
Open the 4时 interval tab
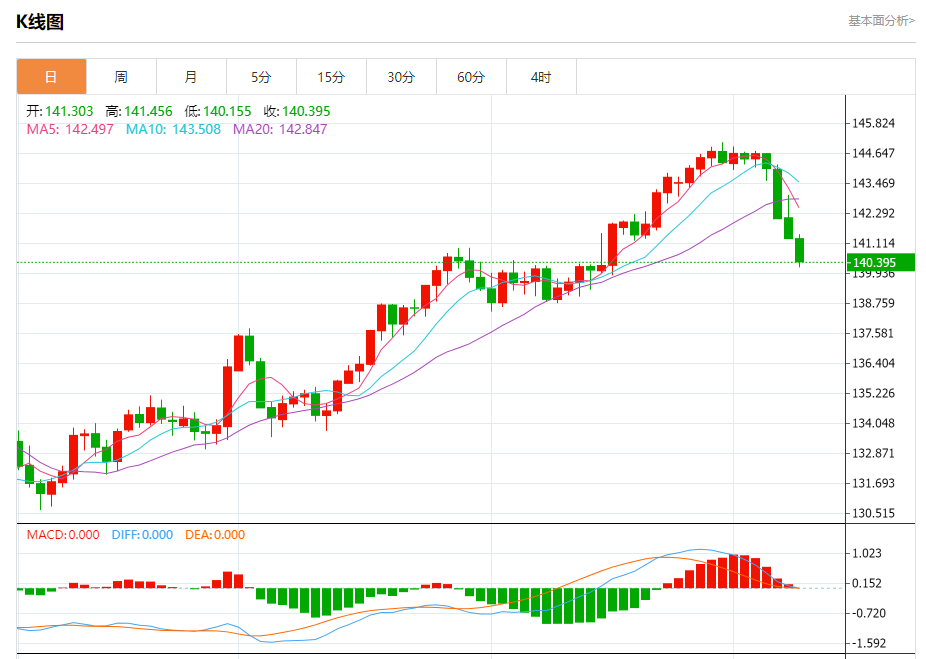541,77
